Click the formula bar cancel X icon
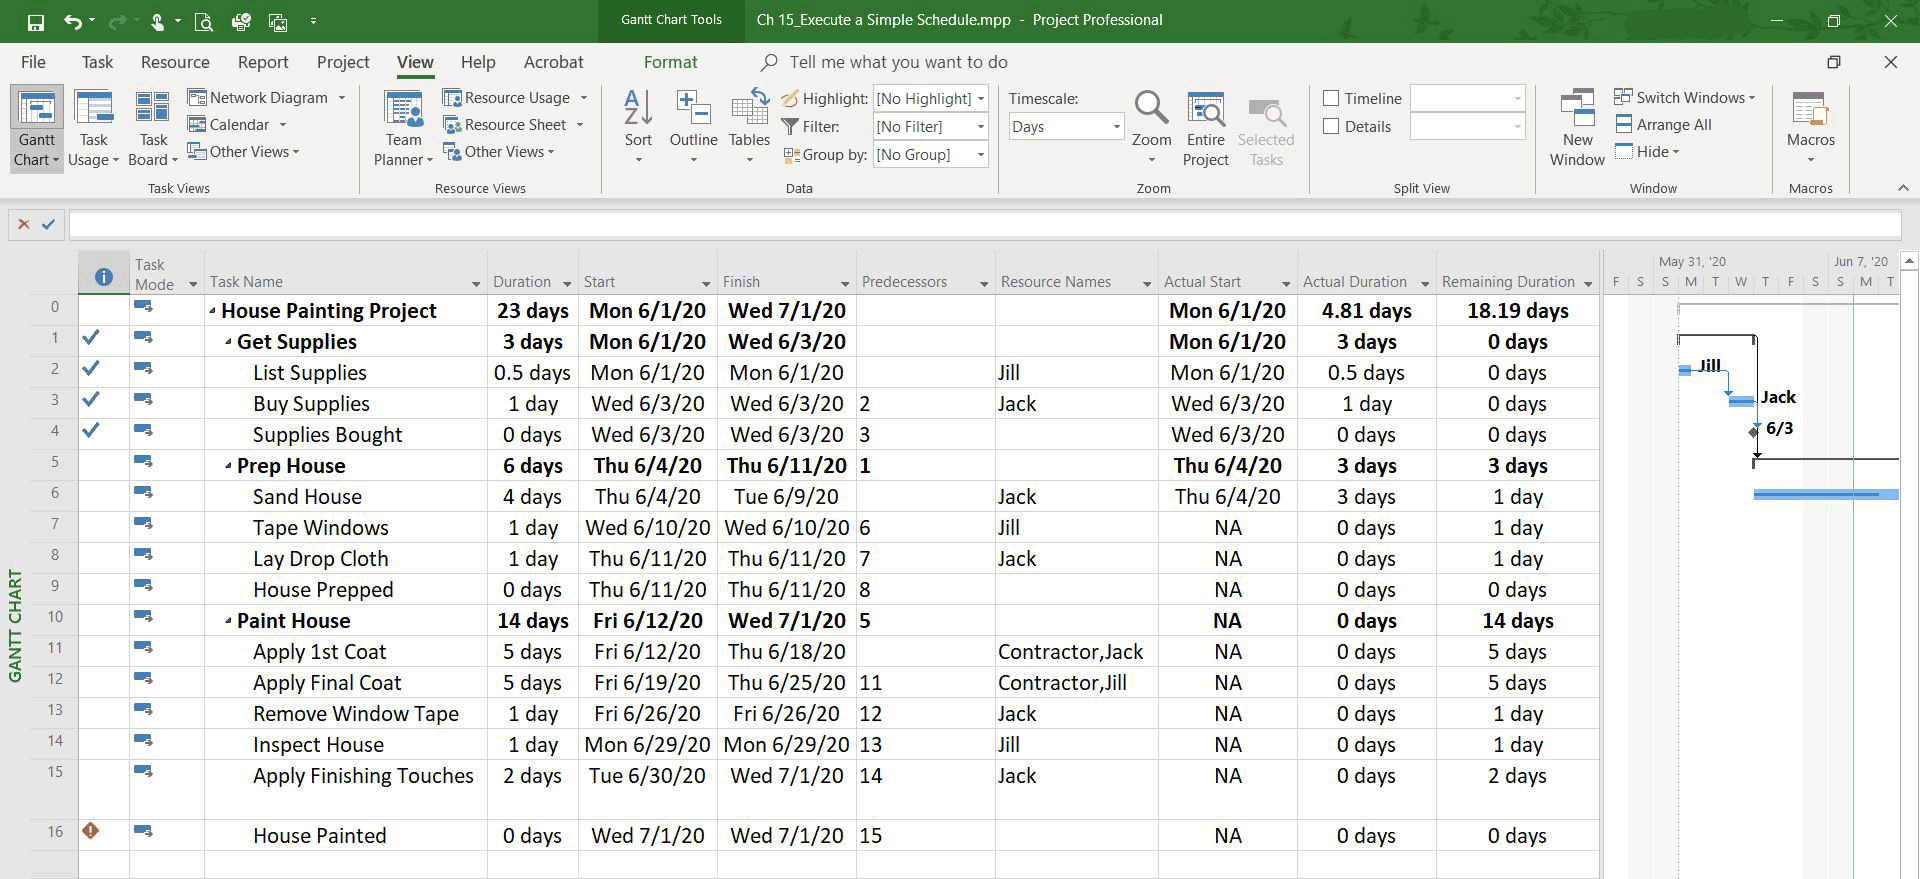1920x879 pixels. click(x=24, y=225)
